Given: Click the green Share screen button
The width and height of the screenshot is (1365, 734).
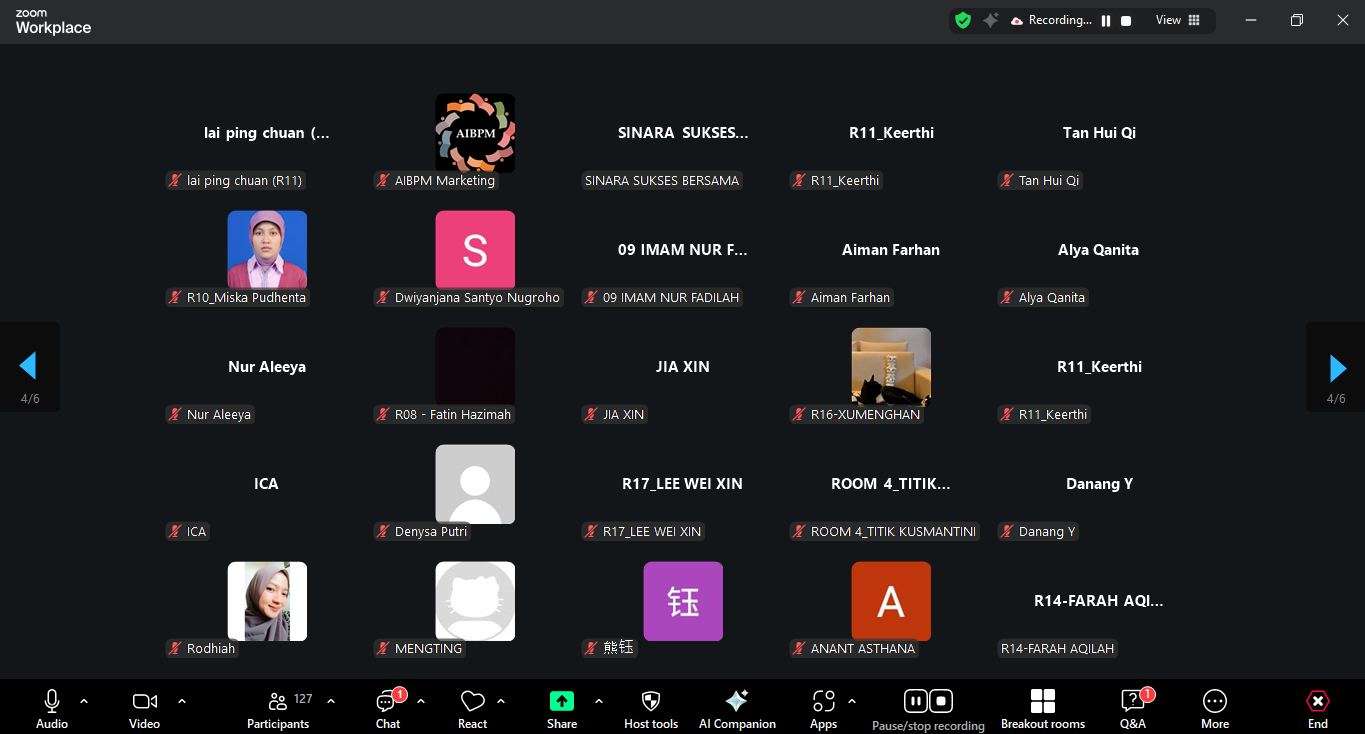Looking at the screenshot, I should [x=562, y=701].
